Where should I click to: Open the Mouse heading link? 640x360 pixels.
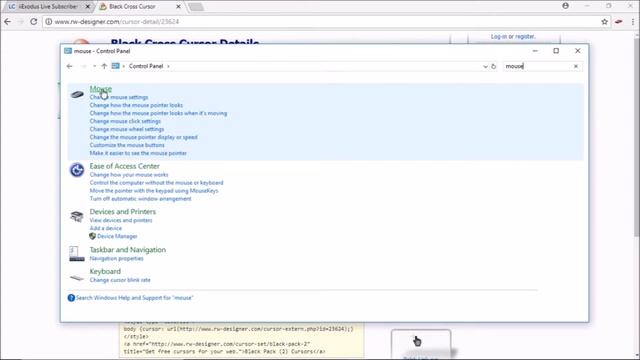pyautogui.click(x=100, y=89)
